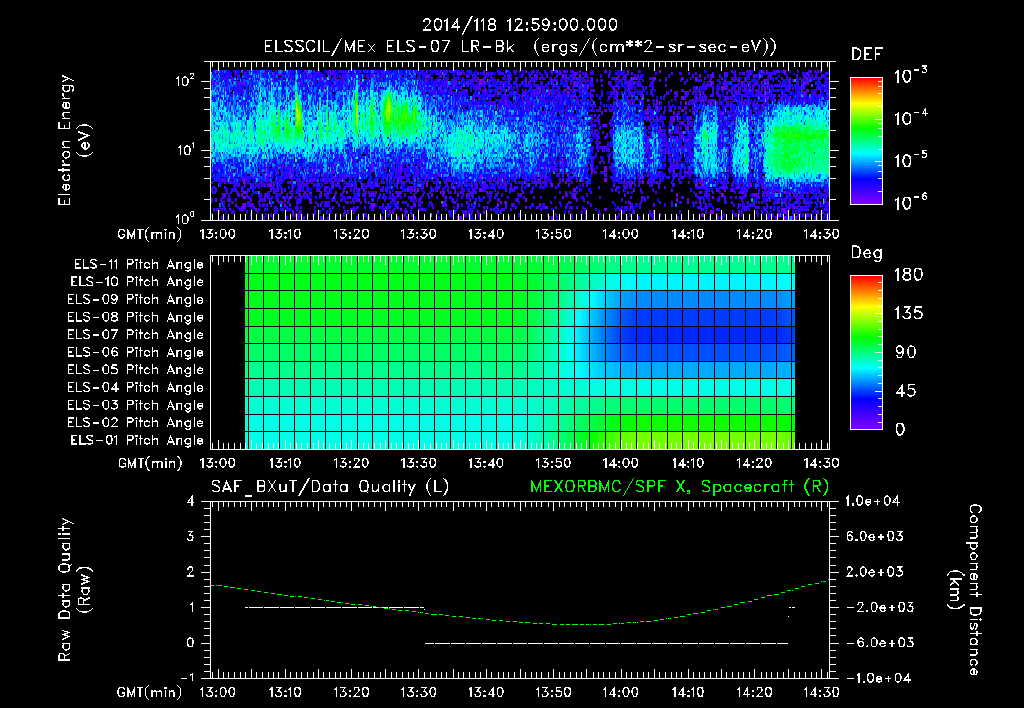The image size is (1024, 708).
Task: Click the DEF color bar gradient
Action: pyautogui.click(x=866, y=141)
